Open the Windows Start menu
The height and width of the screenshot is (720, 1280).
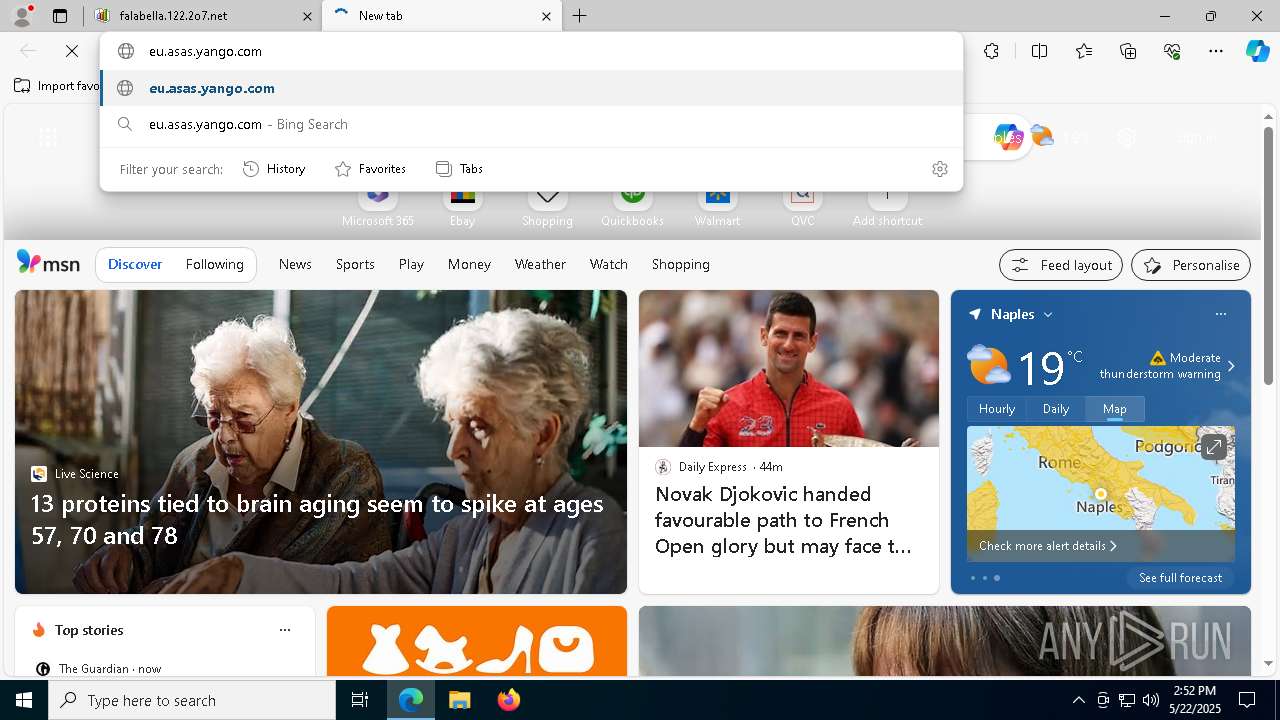pyautogui.click(x=24, y=700)
